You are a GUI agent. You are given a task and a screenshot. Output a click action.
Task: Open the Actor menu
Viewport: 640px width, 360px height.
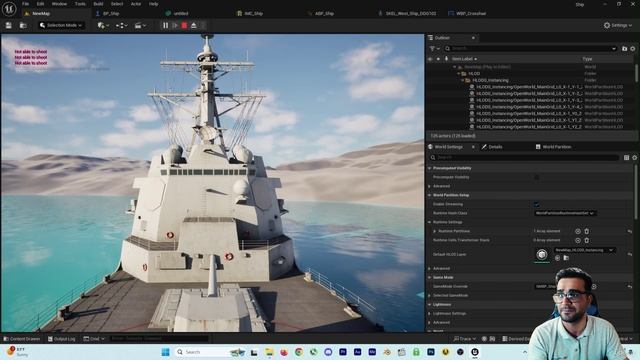136,4
